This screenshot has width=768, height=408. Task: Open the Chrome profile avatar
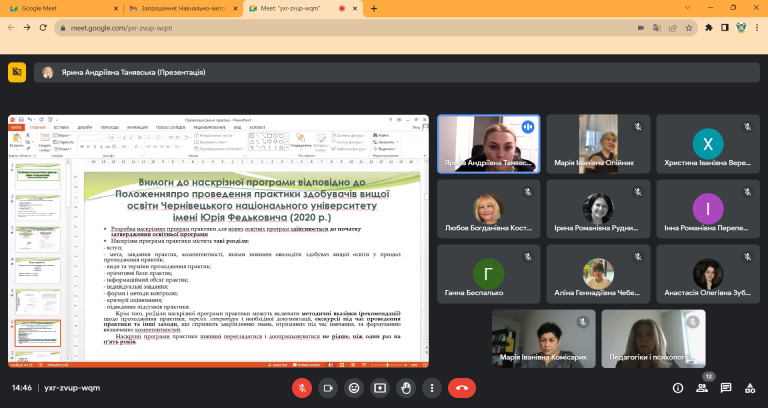point(741,28)
